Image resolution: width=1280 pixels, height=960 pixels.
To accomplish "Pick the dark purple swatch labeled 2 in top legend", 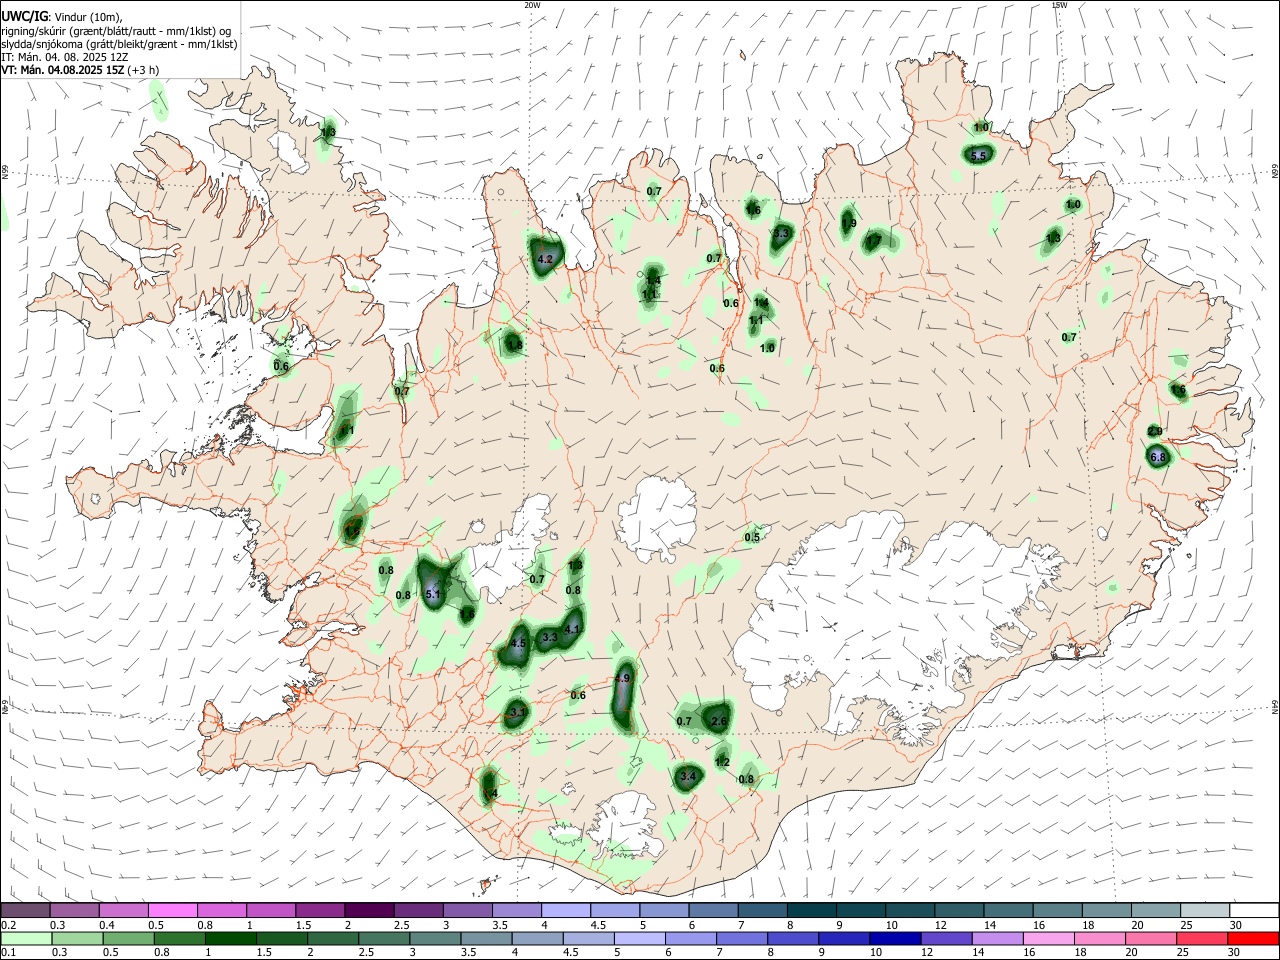I will click(x=368, y=910).
